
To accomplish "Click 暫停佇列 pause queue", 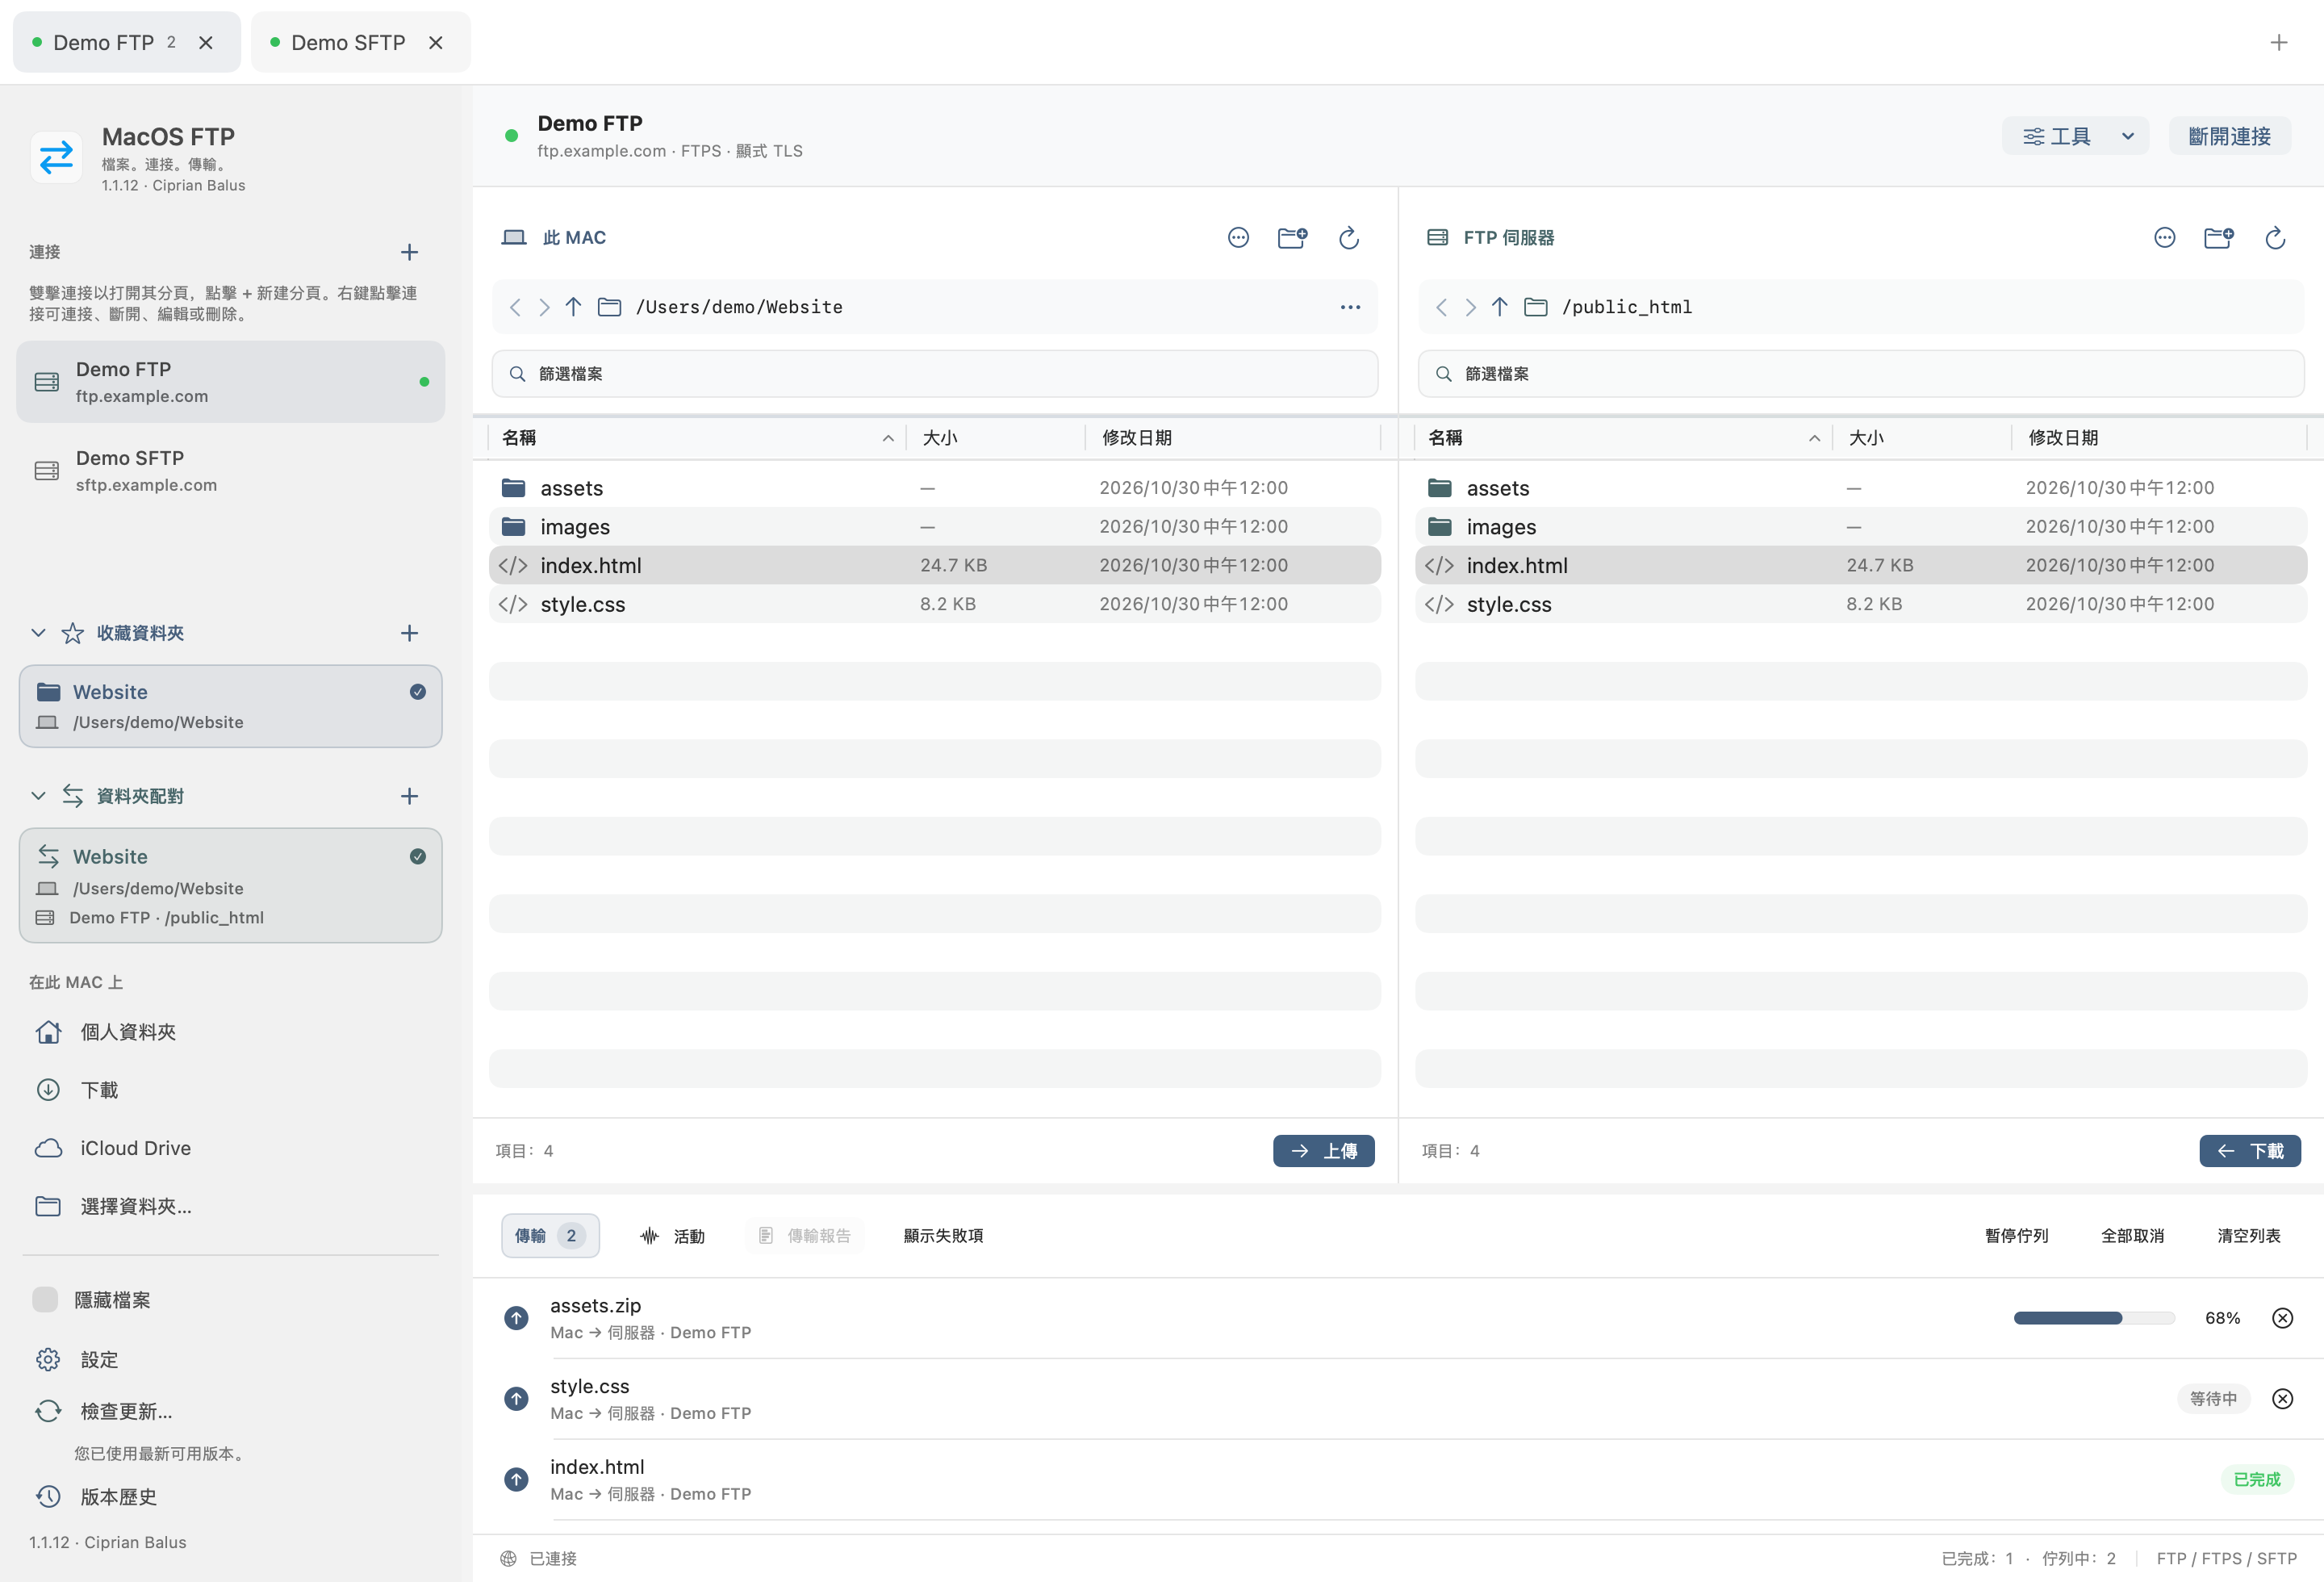I will (2016, 1236).
